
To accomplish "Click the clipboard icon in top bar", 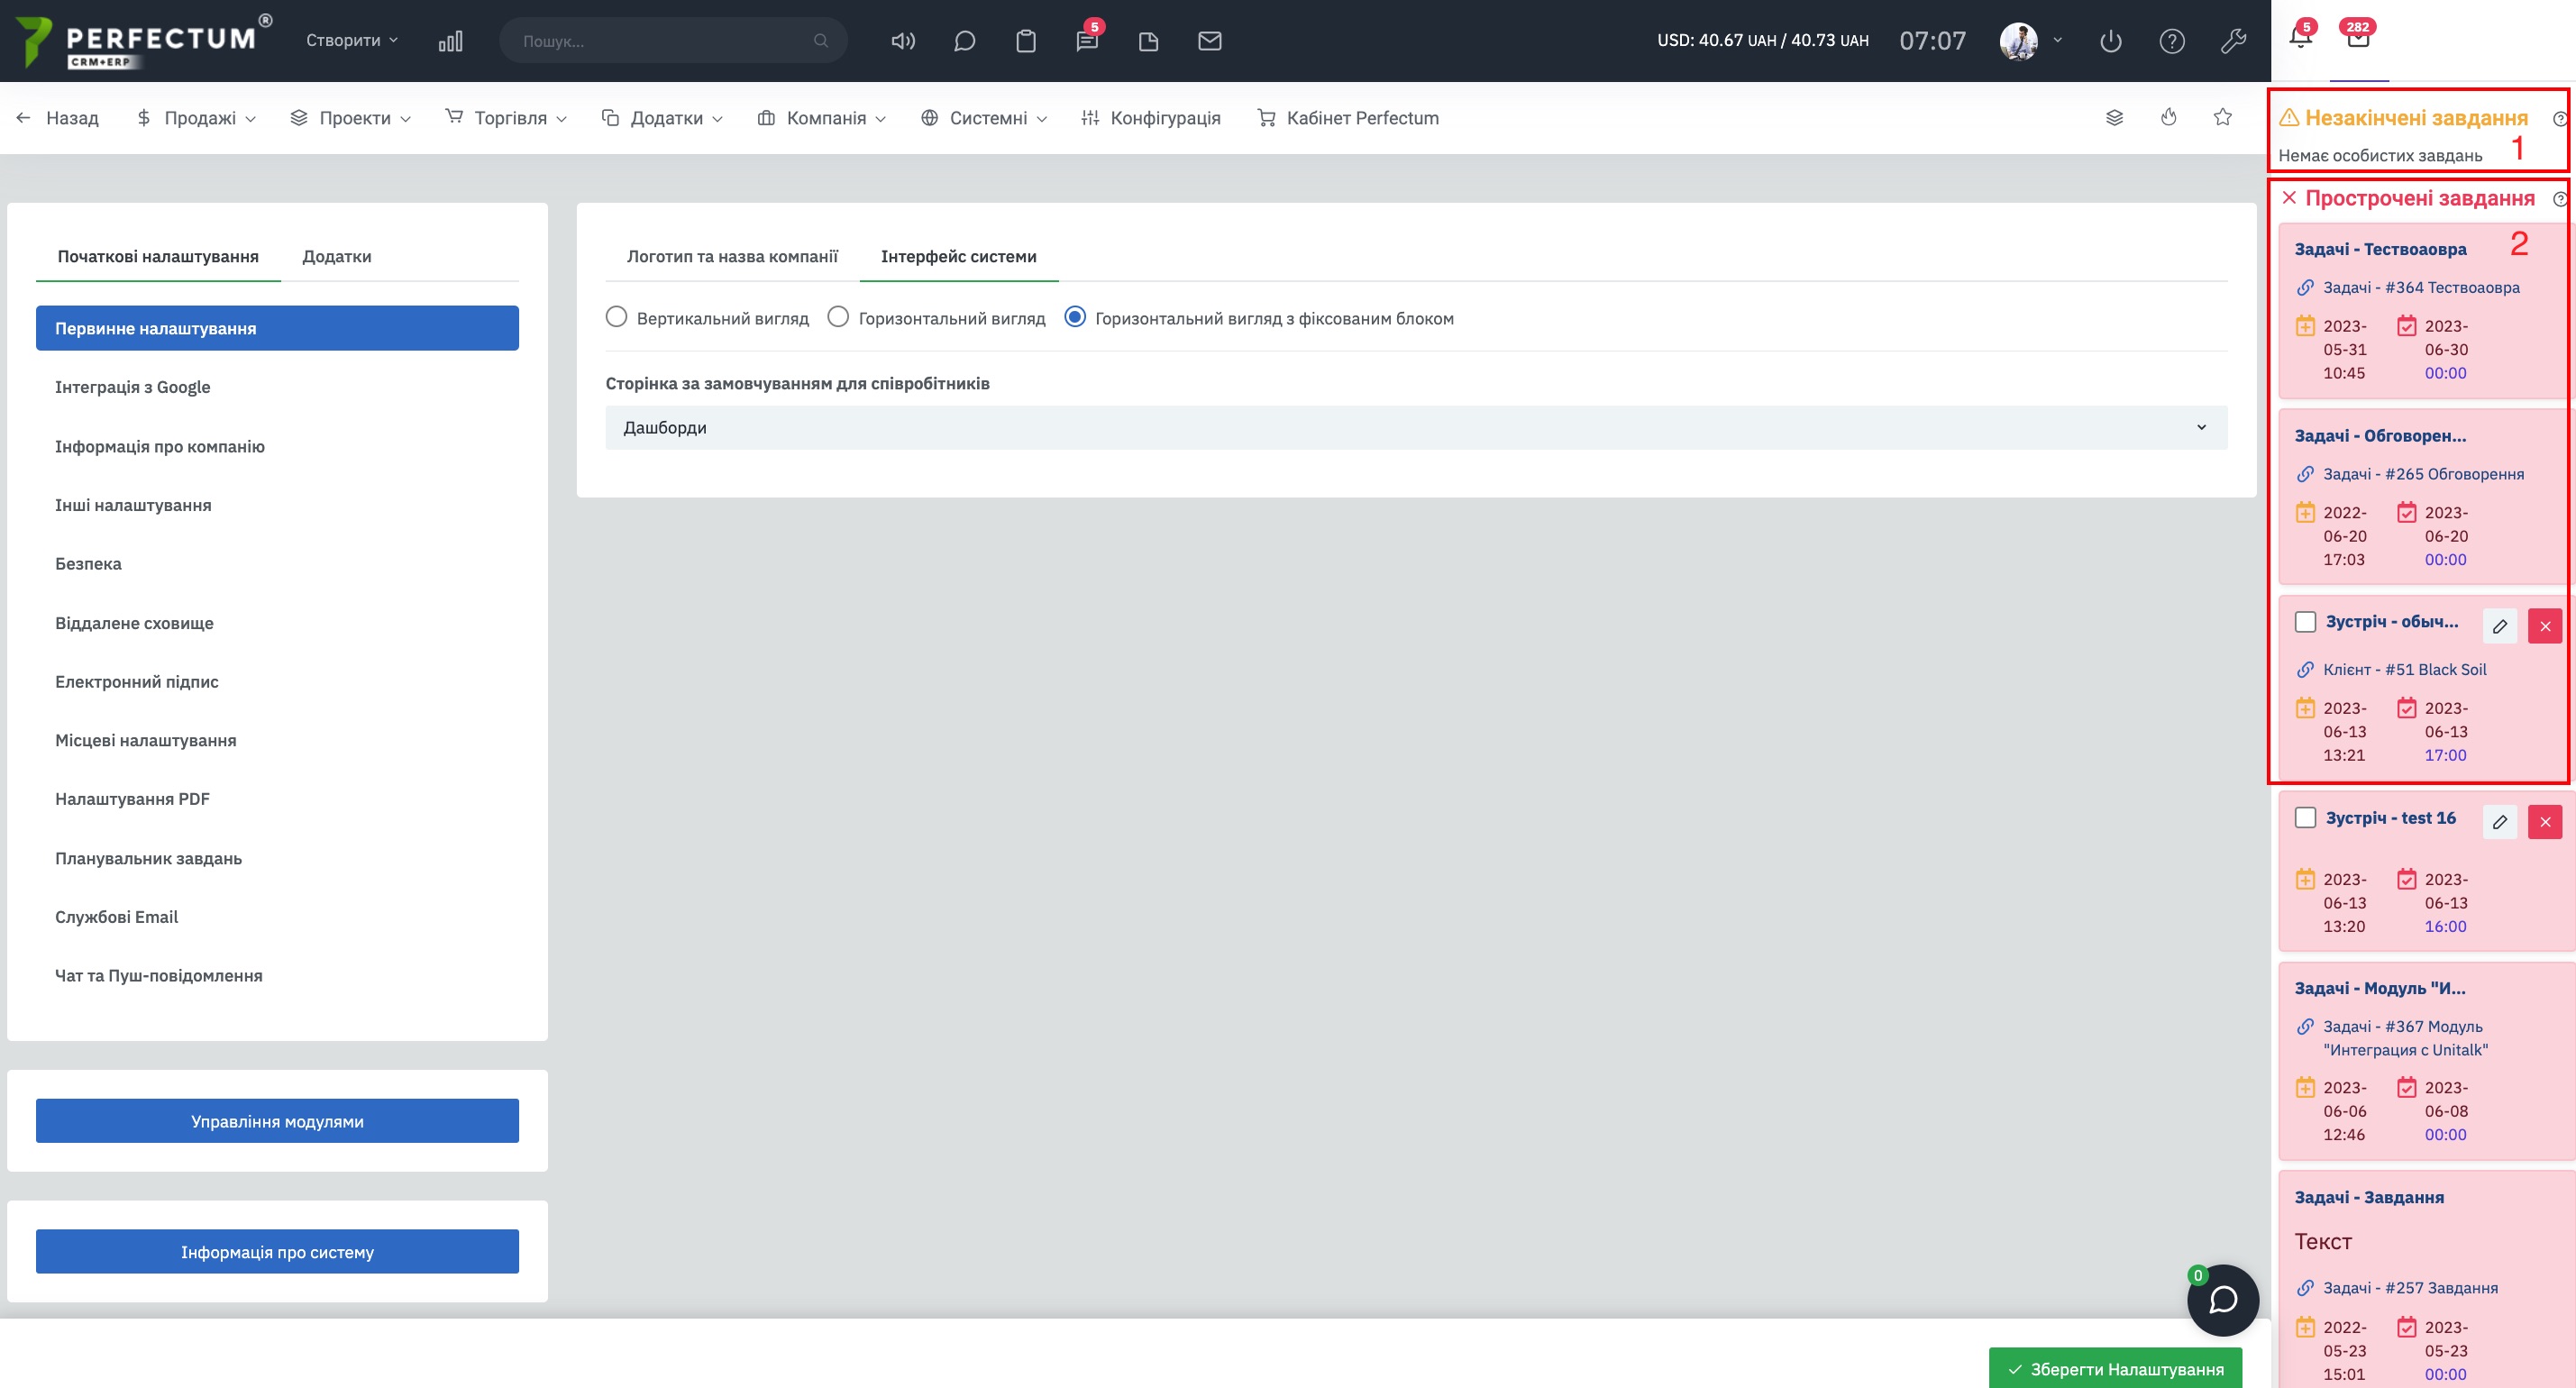I will point(1025,41).
